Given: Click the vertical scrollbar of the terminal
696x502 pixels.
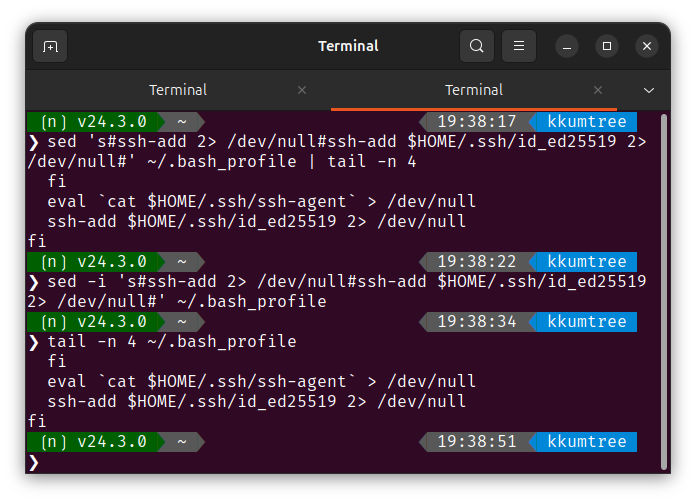Looking at the screenshot, I should [x=664, y=291].
